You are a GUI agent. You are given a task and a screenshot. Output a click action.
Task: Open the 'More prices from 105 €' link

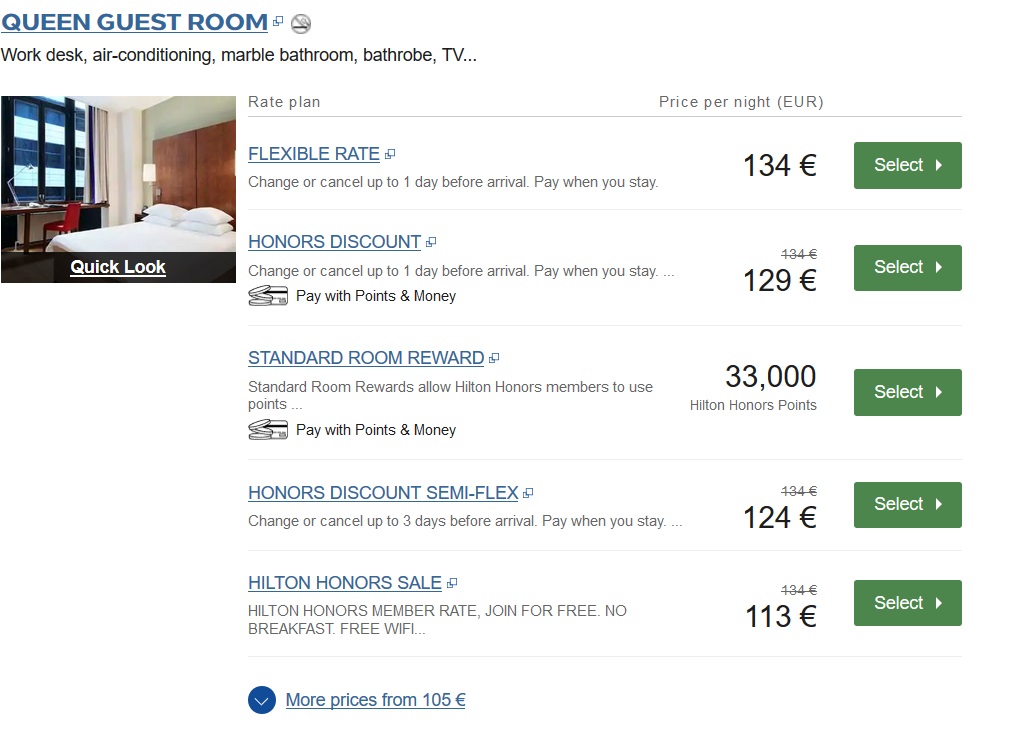(x=375, y=700)
